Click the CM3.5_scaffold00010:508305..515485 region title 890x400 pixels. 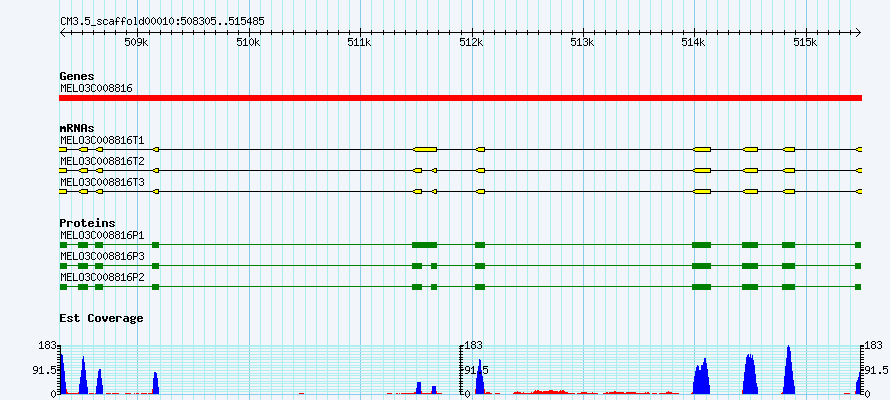[x=162, y=22]
